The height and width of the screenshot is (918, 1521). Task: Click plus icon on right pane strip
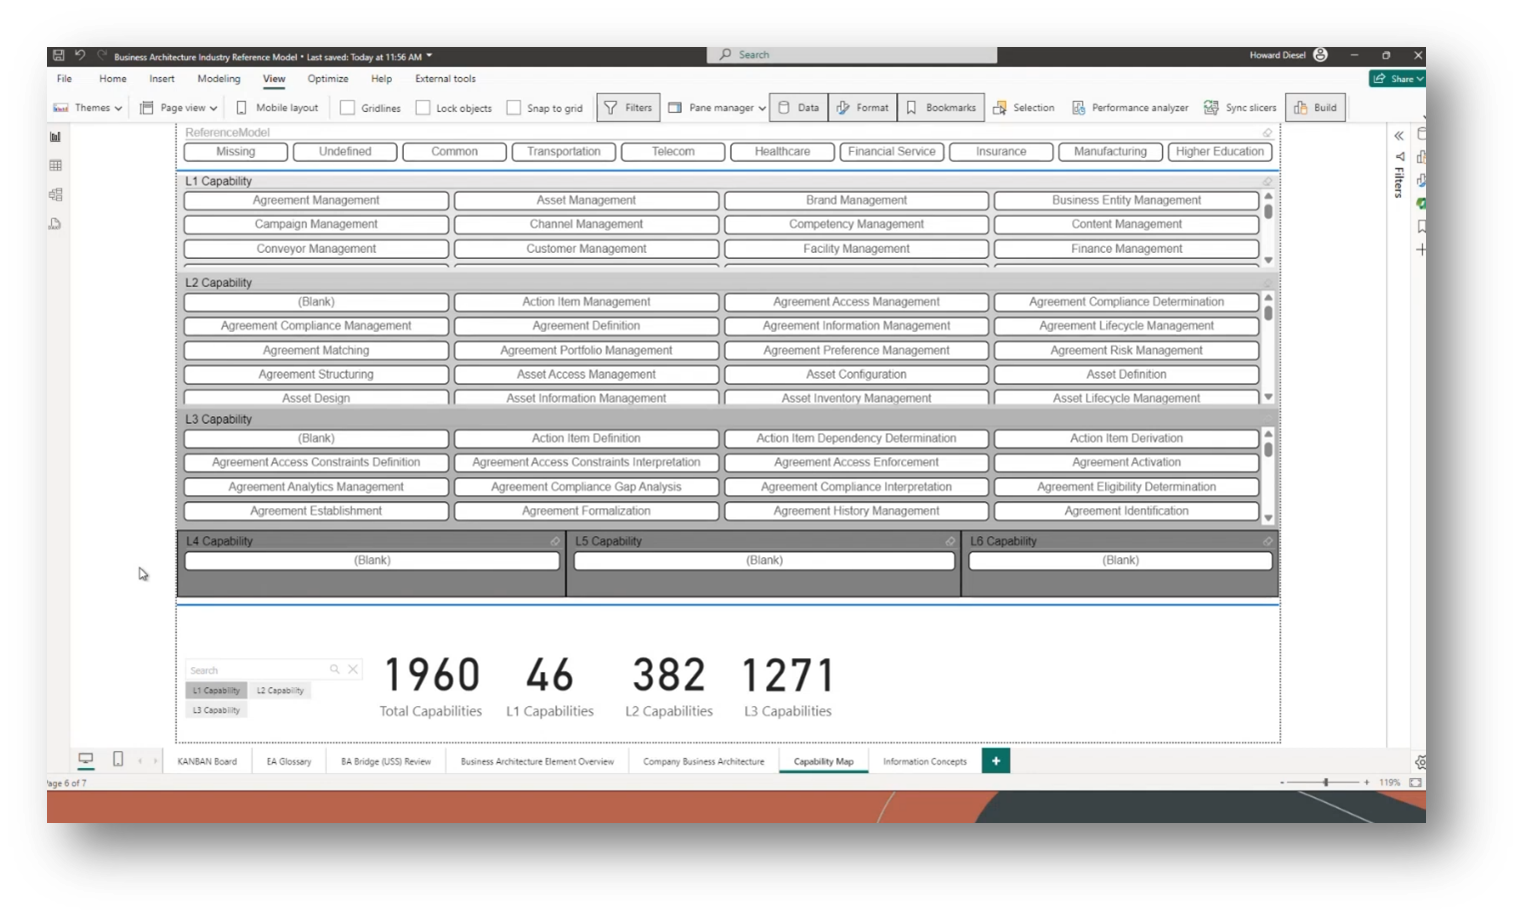tap(1421, 250)
